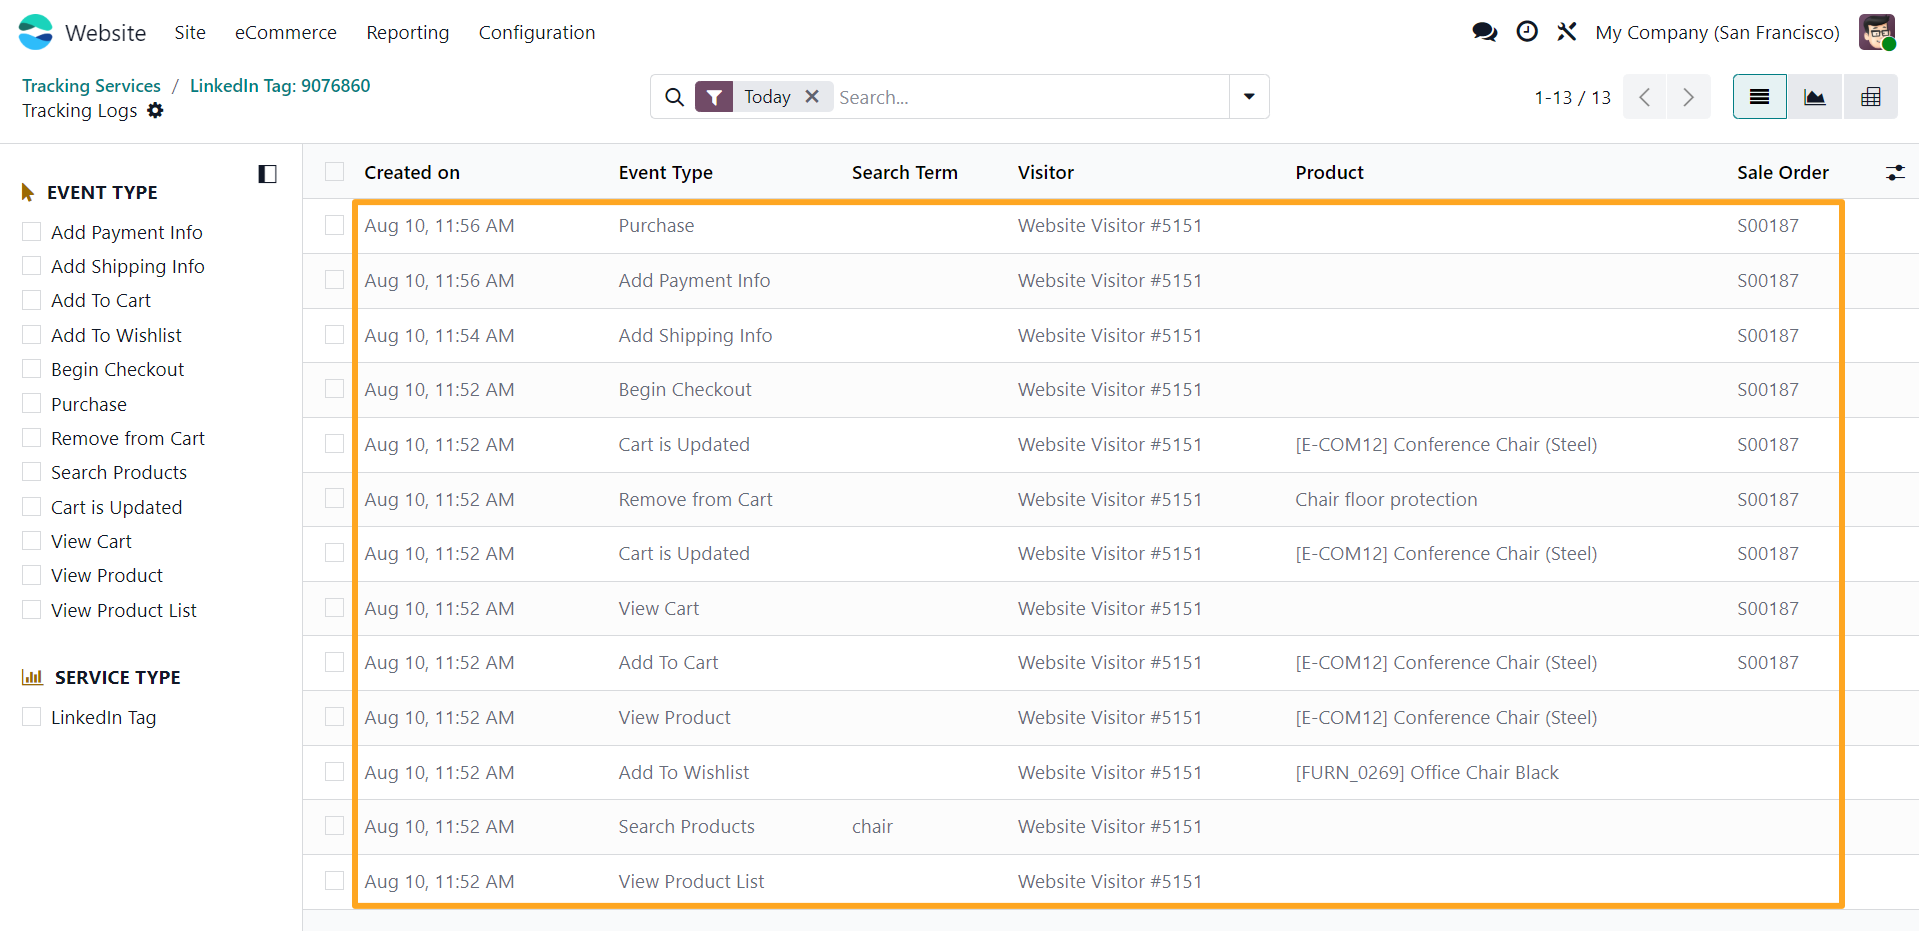Sort by Search Term column
The image size is (1919, 931).
pyautogui.click(x=904, y=172)
